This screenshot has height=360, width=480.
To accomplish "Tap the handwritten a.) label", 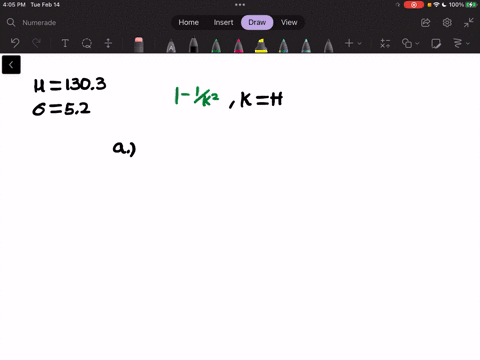I will pos(124,149).
